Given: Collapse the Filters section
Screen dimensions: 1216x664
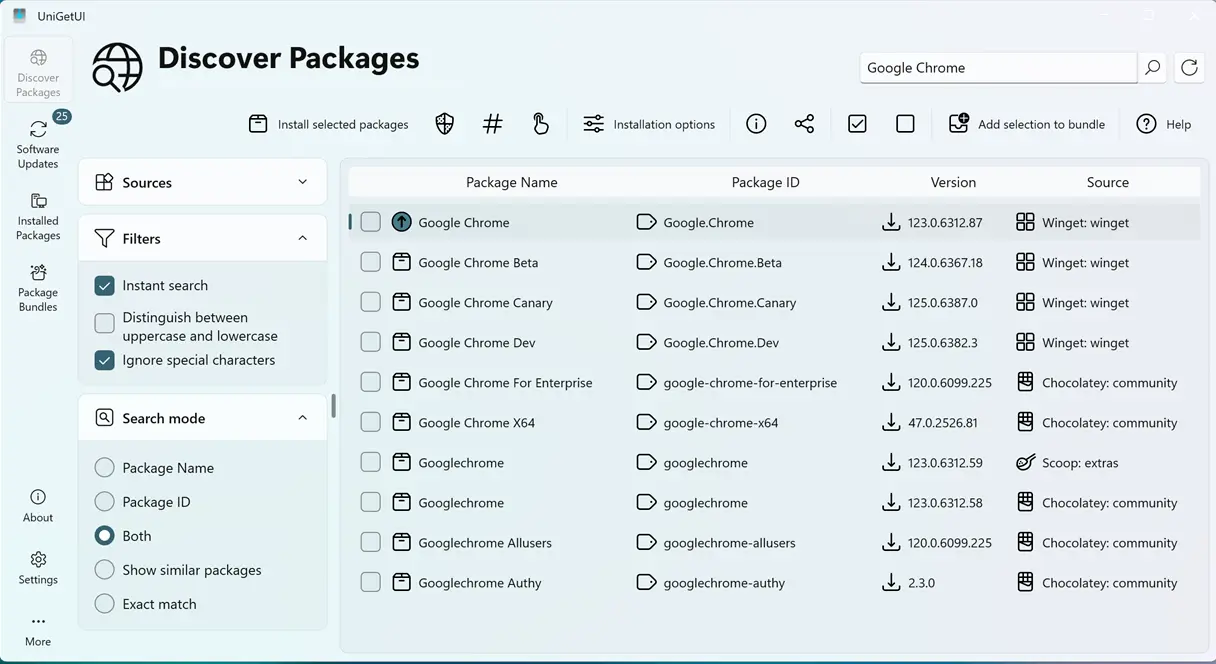Looking at the screenshot, I should point(303,239).
